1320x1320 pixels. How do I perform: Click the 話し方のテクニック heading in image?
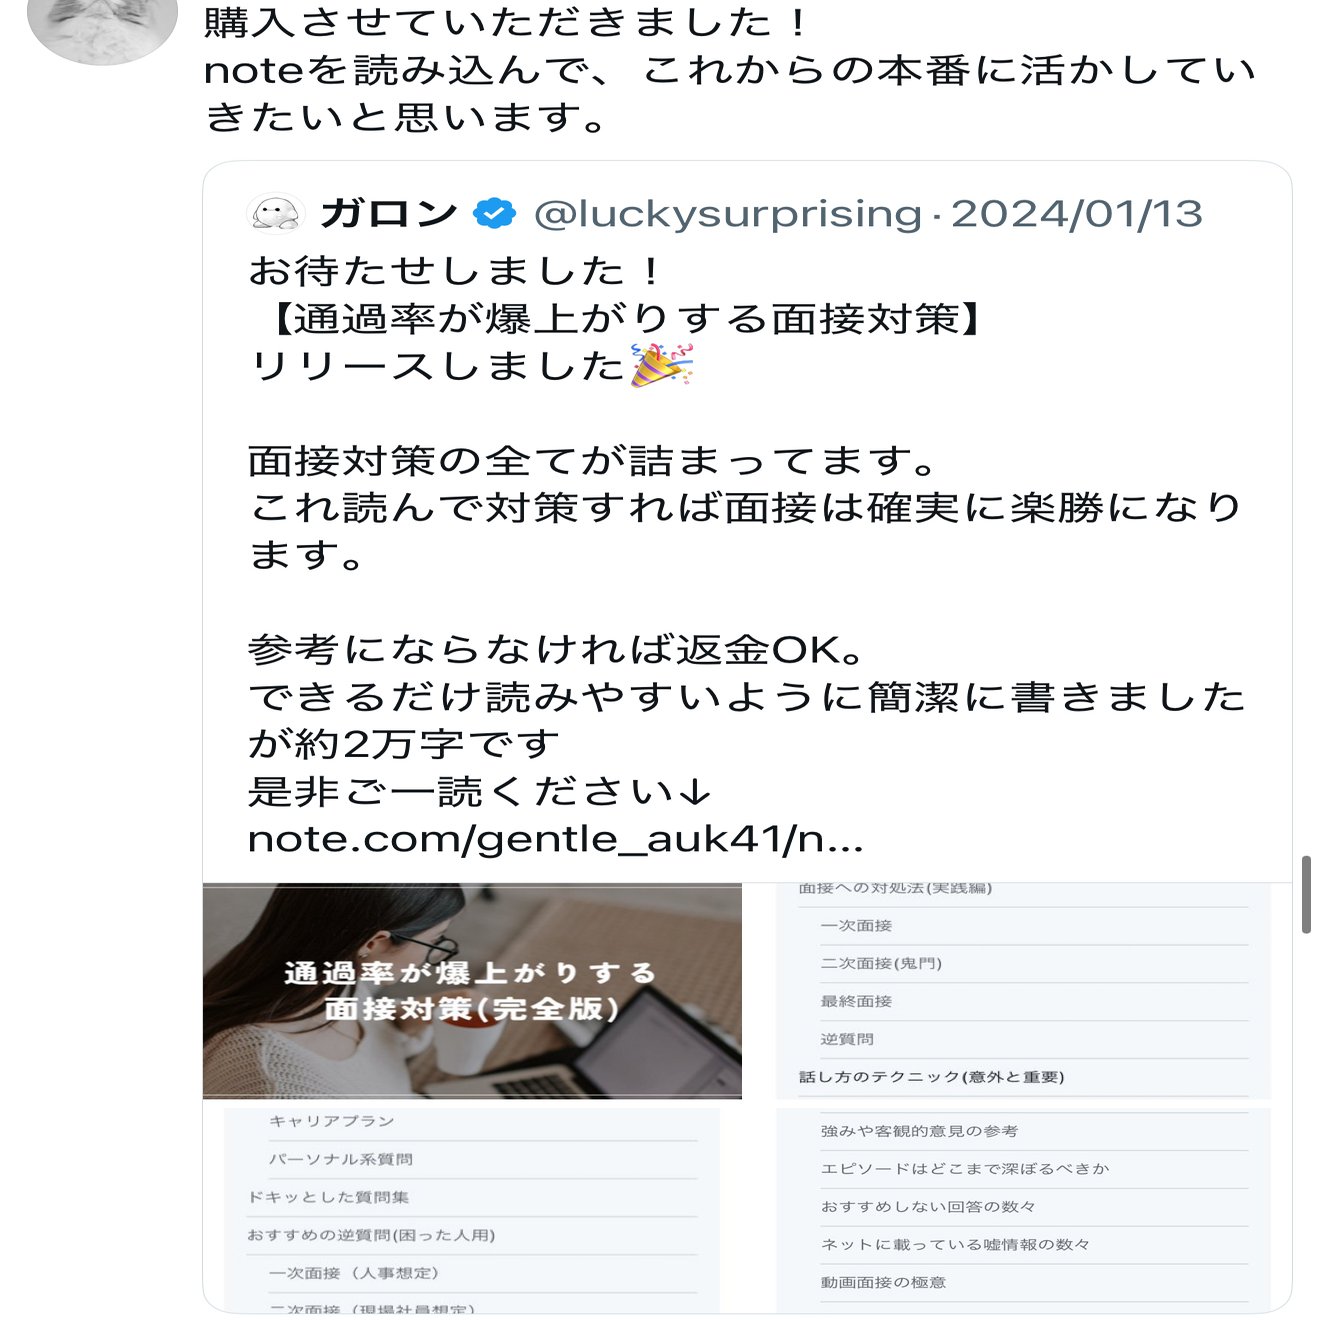(x=931, y=1077)
